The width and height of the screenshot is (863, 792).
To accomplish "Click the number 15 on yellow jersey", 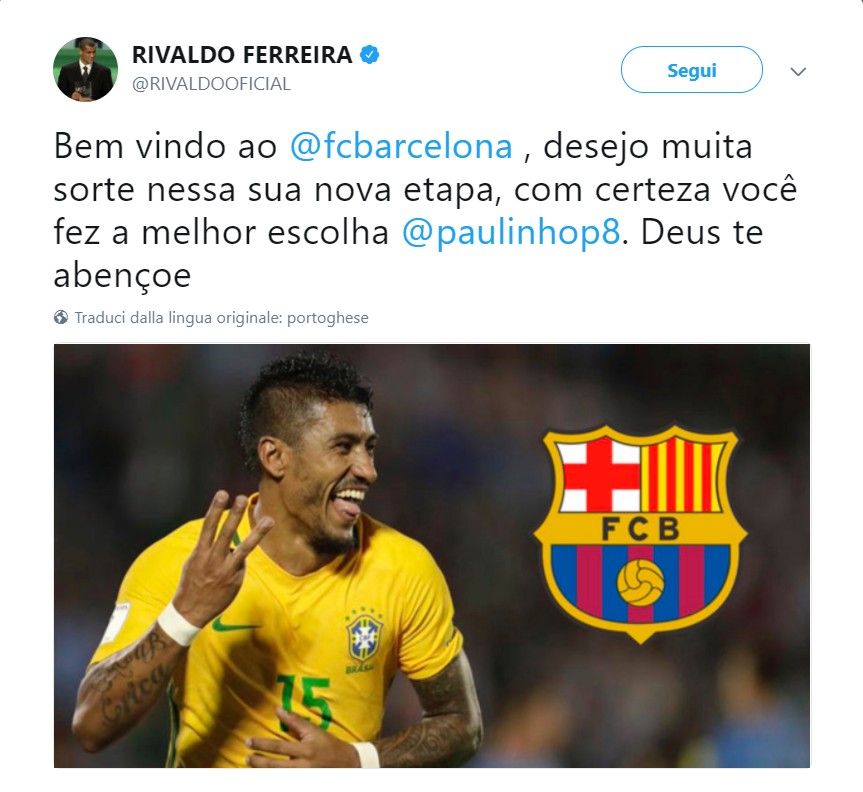I will (304, 701).
